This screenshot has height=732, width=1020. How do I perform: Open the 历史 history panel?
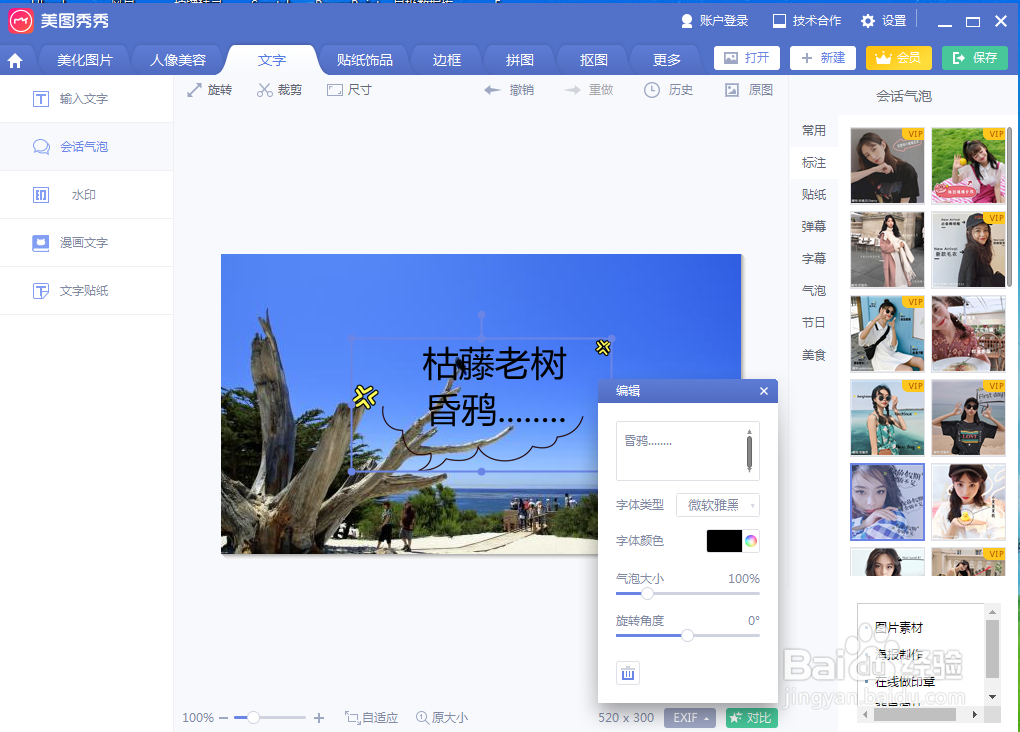(x=667, y=89)
